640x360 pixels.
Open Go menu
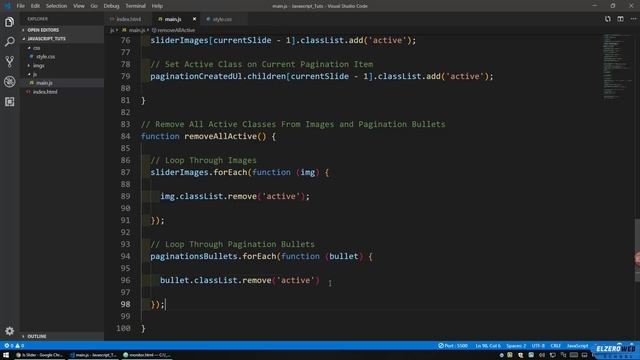(94, 6)
